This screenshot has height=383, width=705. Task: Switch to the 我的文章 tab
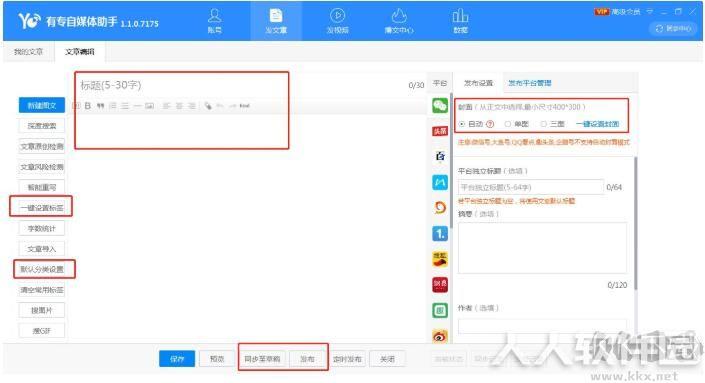(x=28, y=52)
